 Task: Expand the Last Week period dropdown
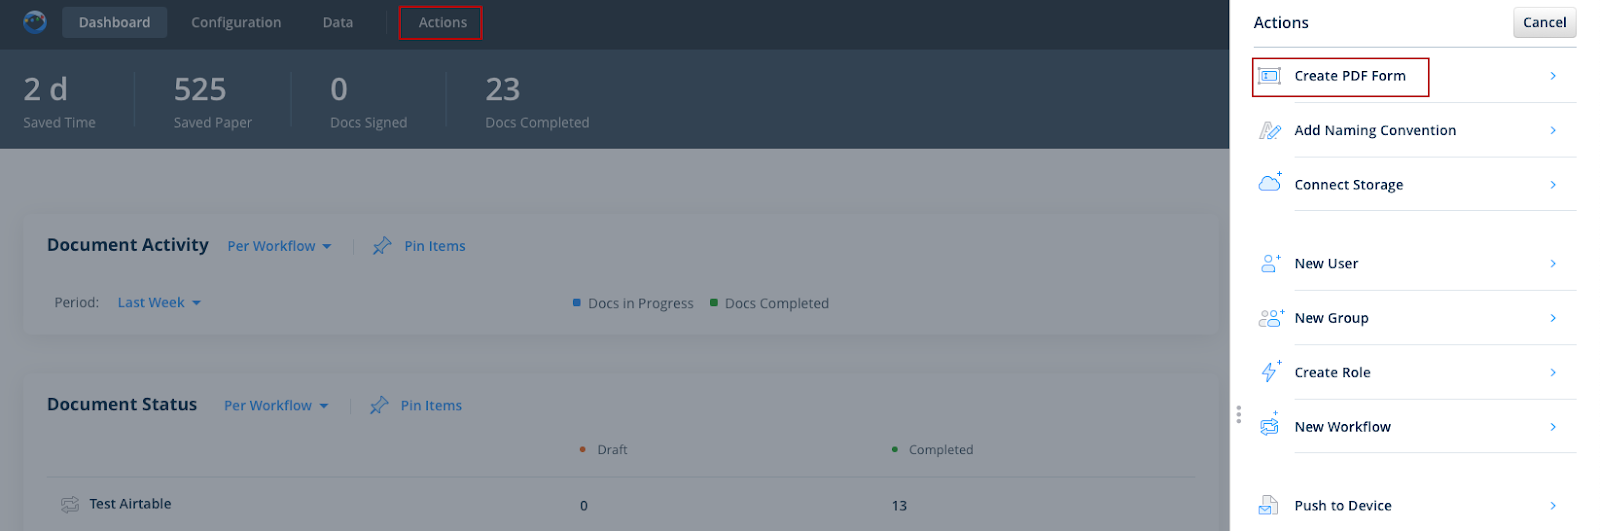159,303
